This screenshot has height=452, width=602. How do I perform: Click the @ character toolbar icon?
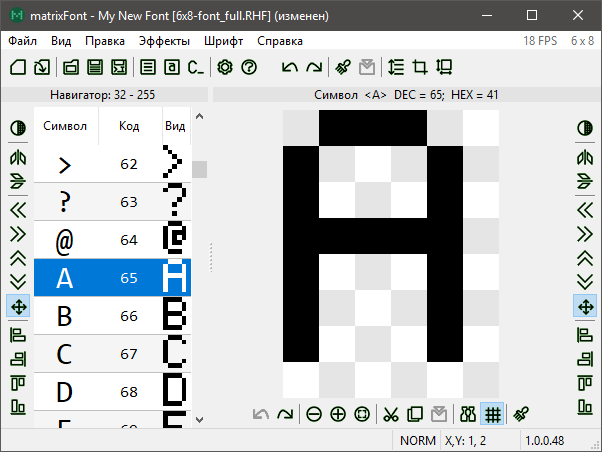[172, 67]
